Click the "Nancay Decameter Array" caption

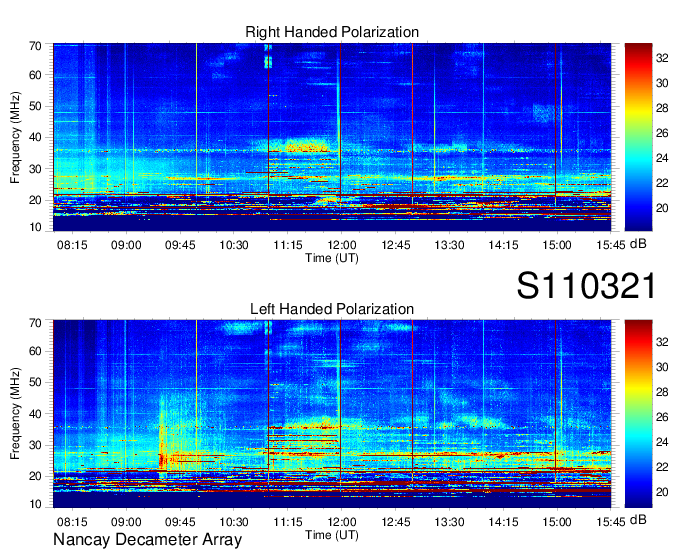[147, 540]
